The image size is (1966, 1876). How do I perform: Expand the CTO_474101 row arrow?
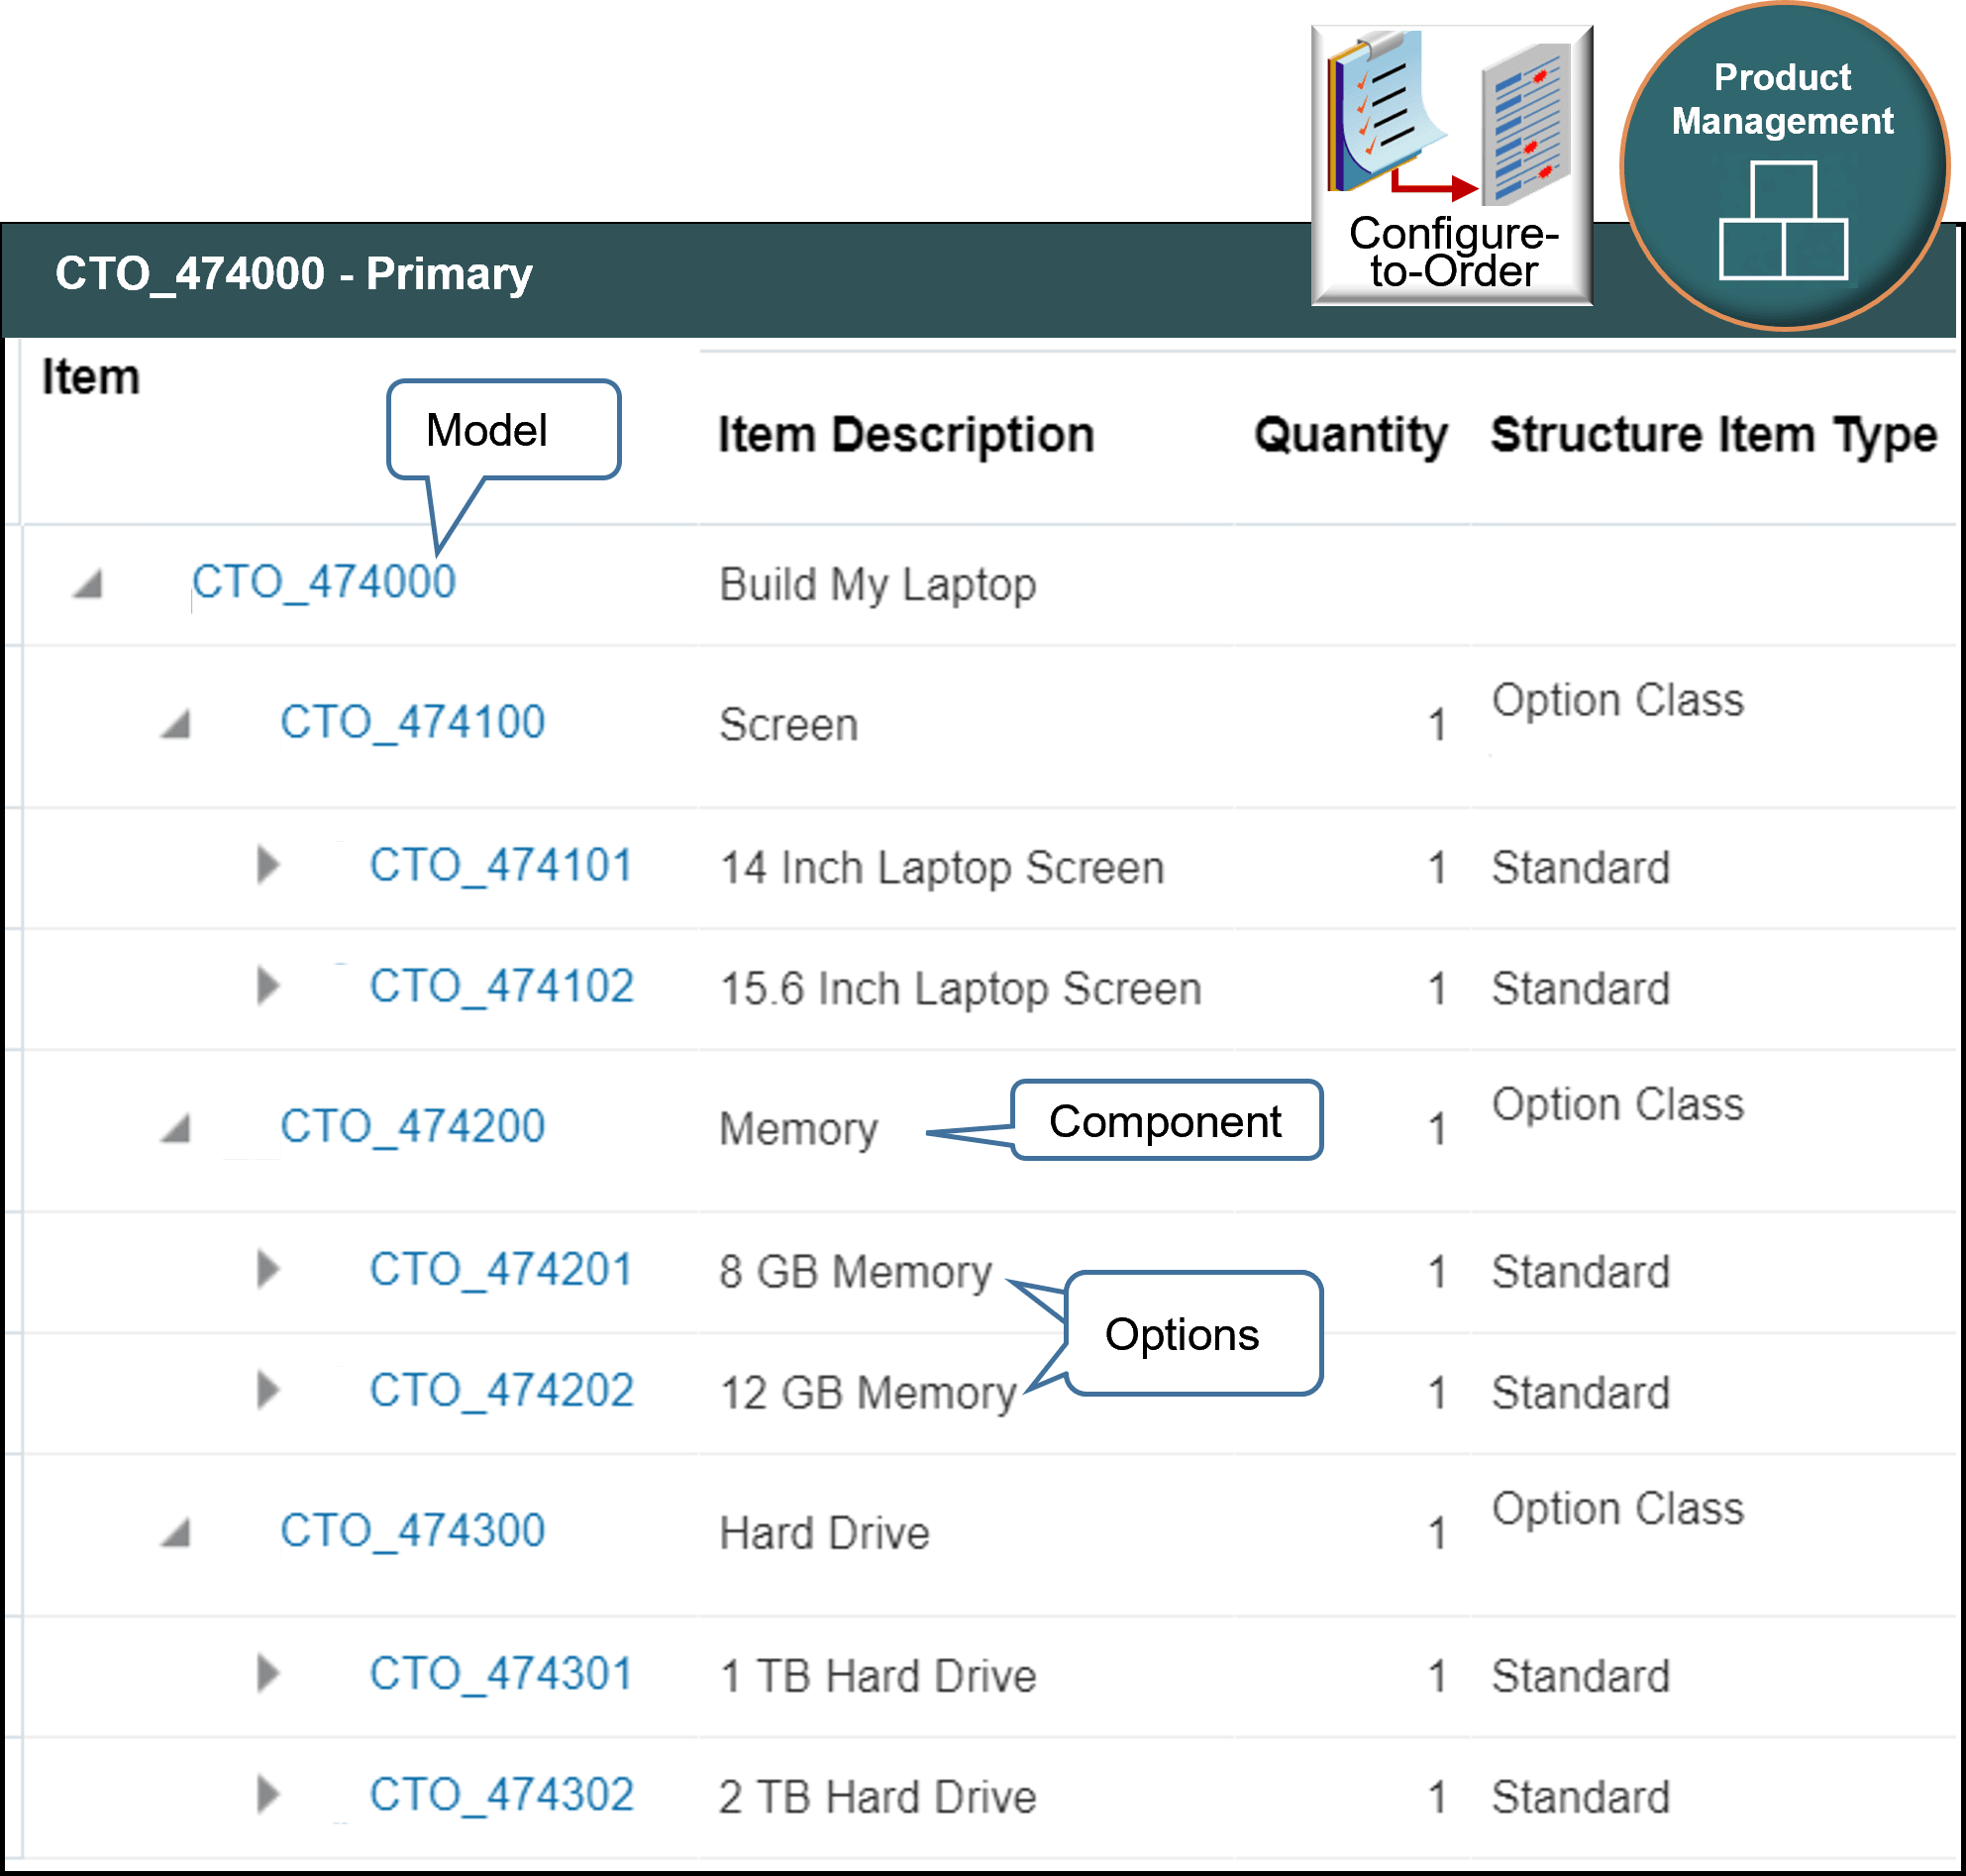[x=267, y=865]
